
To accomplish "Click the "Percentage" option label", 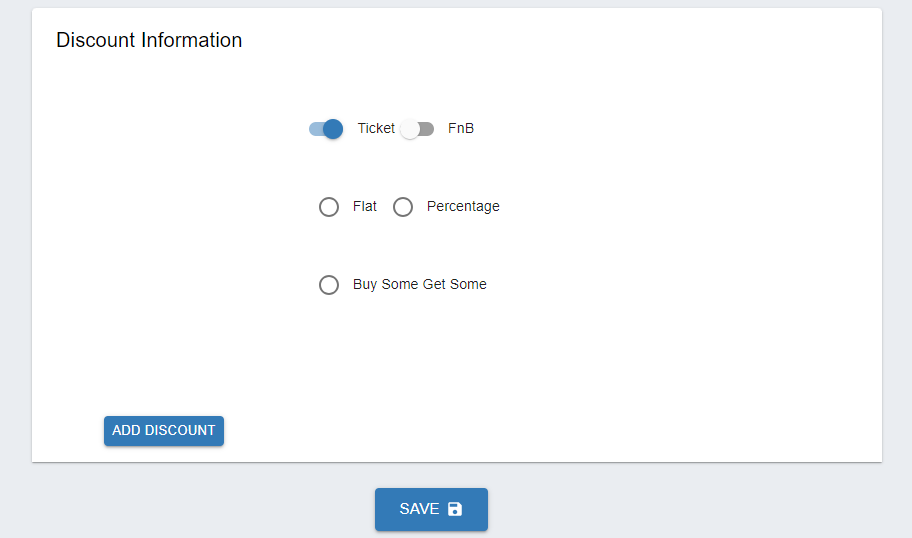I will pos(463,206).
